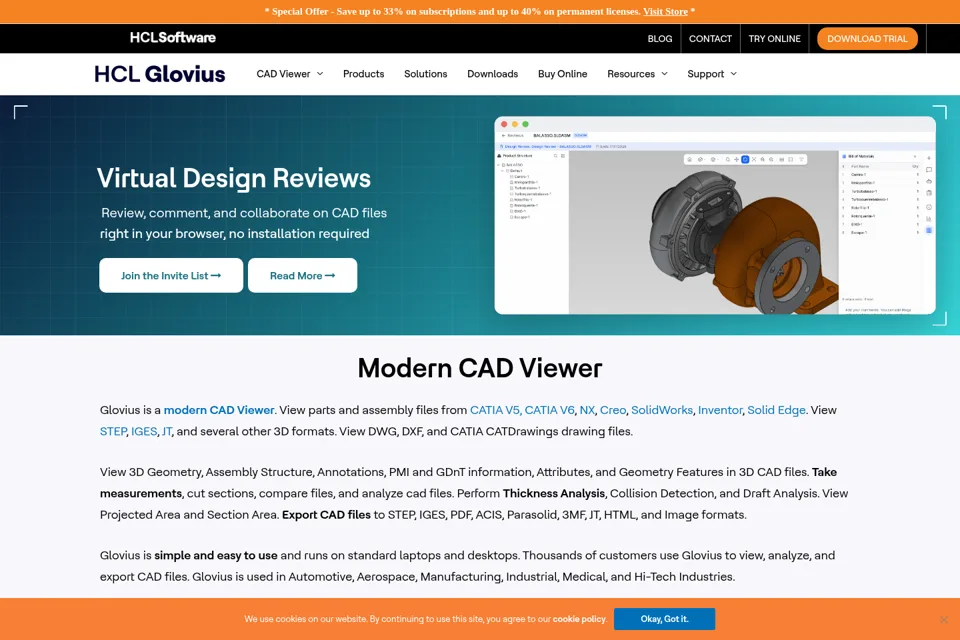Screen dimensions: 960x640
Task: Click the bold Thickness Analysis text
Action: pos(554,494)
